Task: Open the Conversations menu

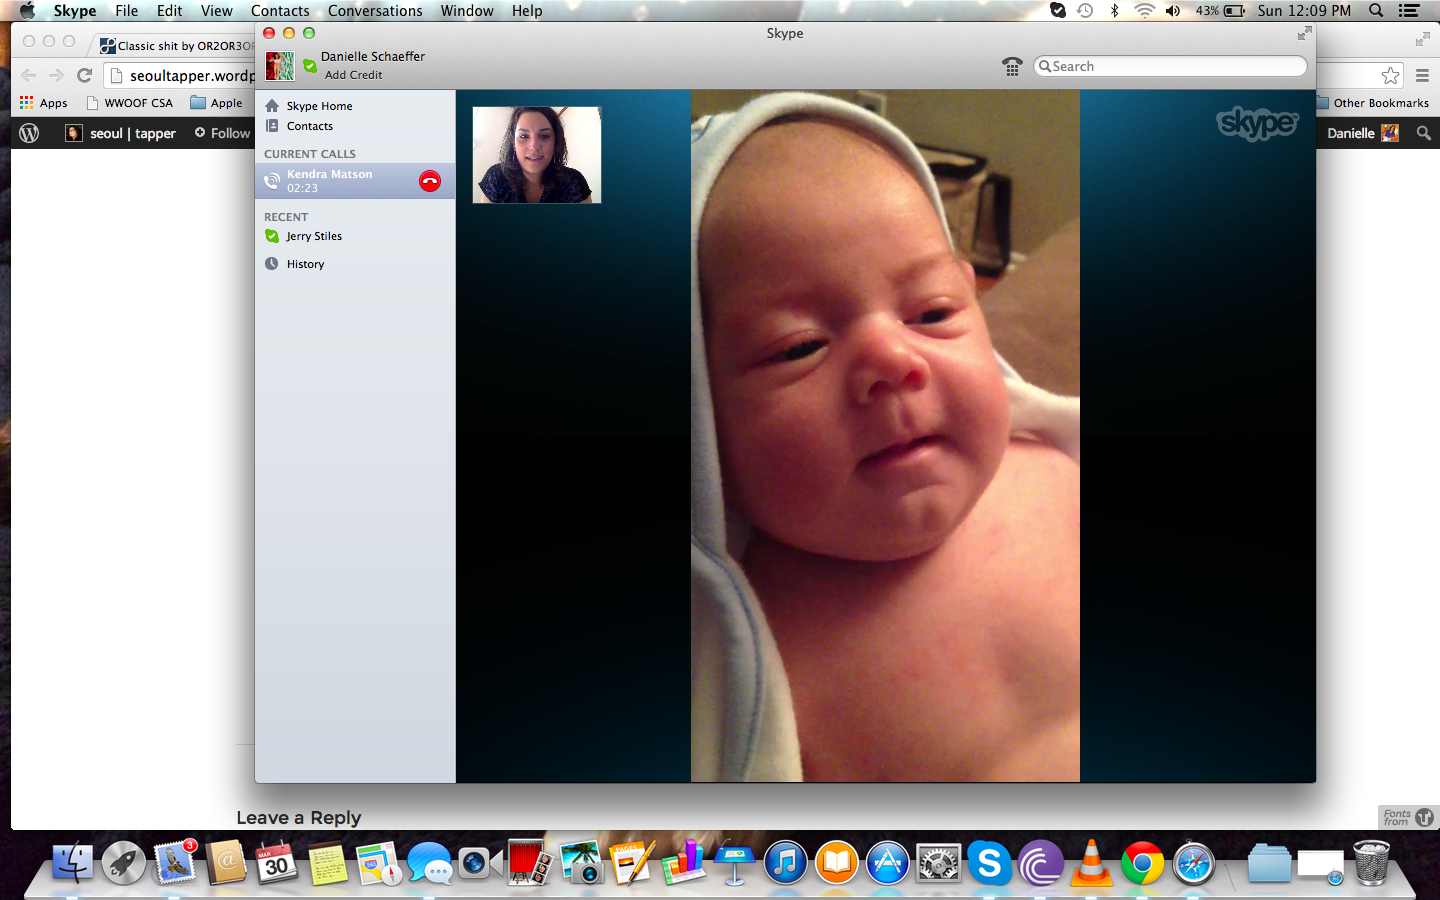Action: coord(375,11)
